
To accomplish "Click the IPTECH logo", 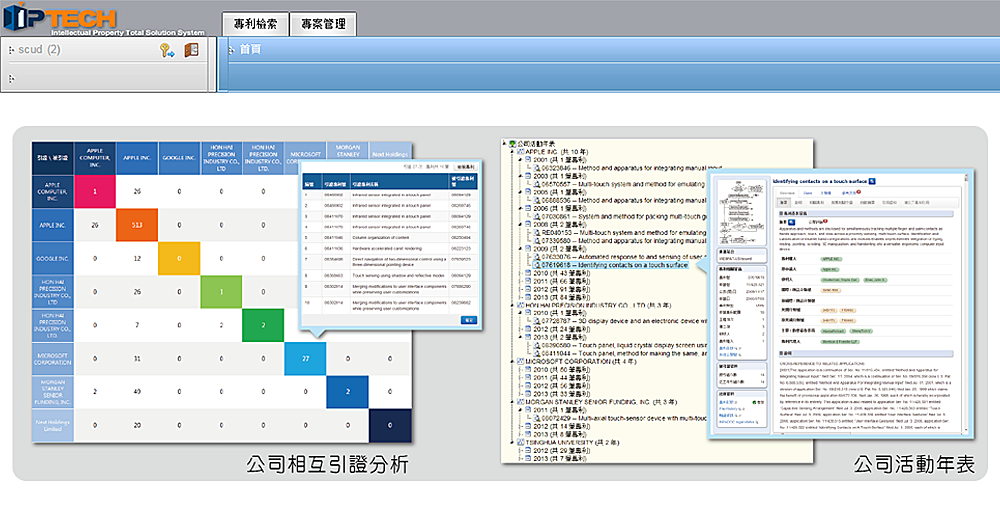I will tap(103, 19).
